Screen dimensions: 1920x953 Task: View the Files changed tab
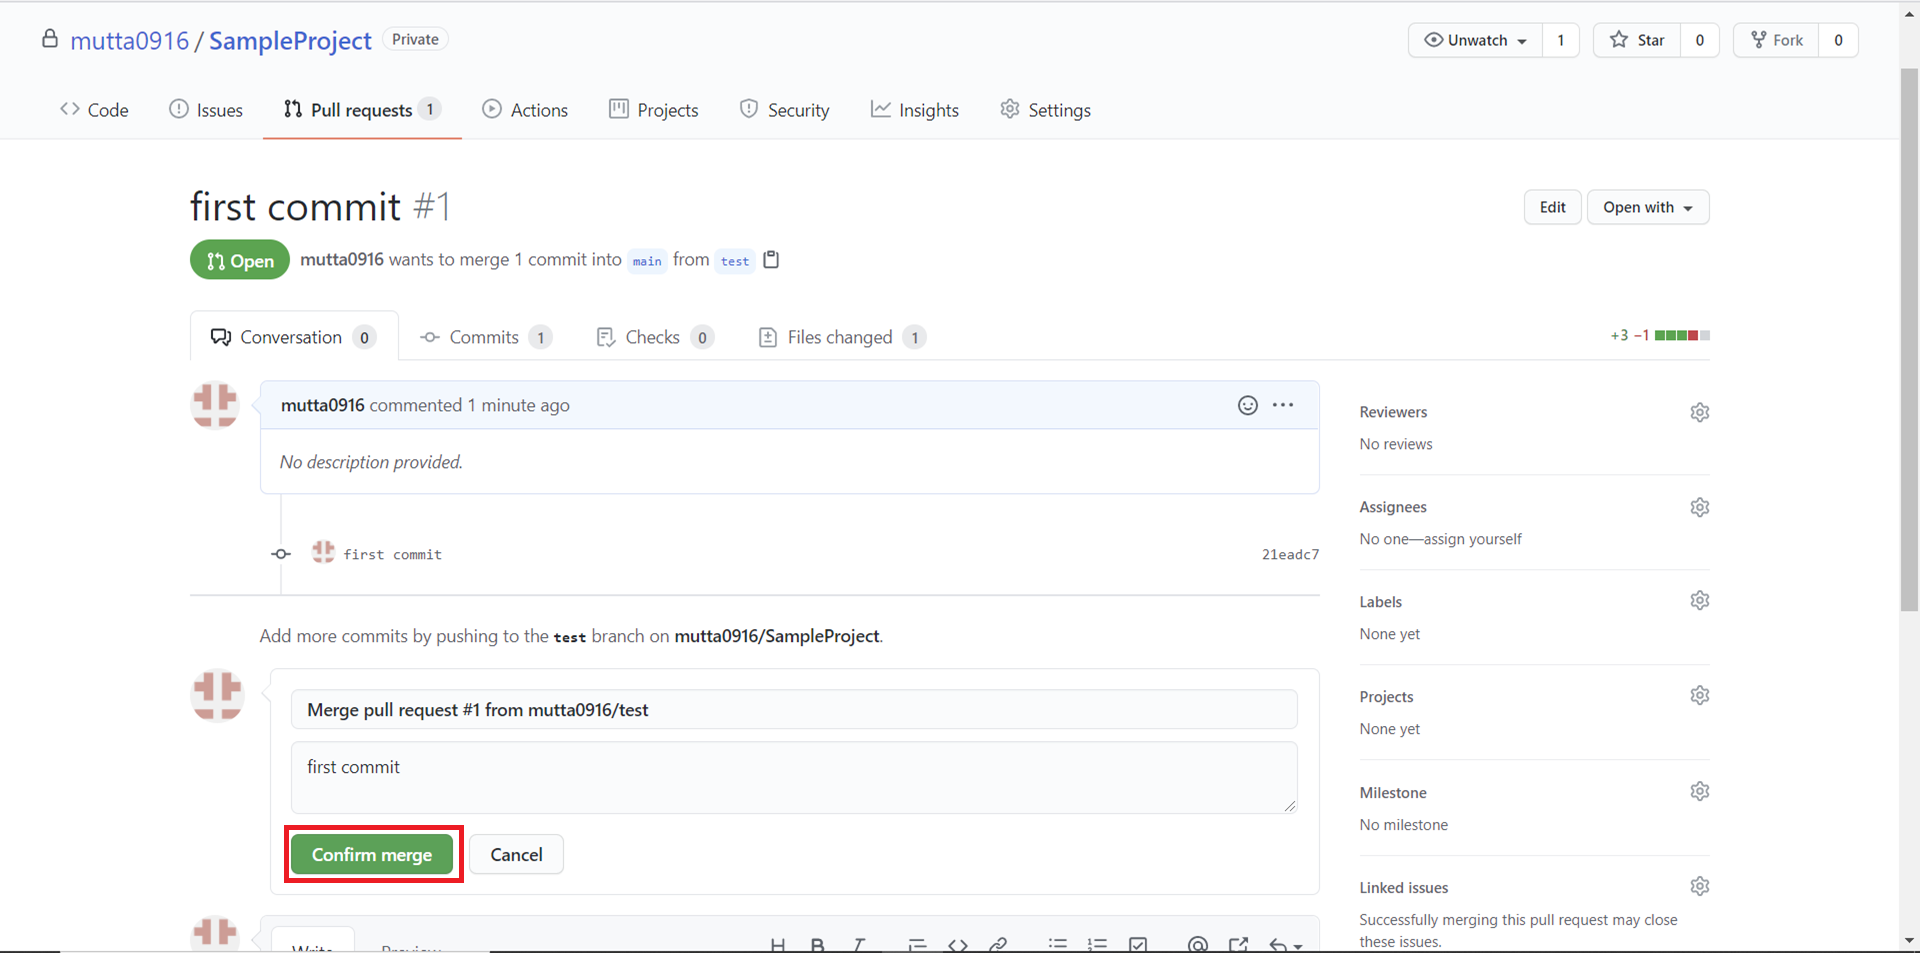point(842,337)
